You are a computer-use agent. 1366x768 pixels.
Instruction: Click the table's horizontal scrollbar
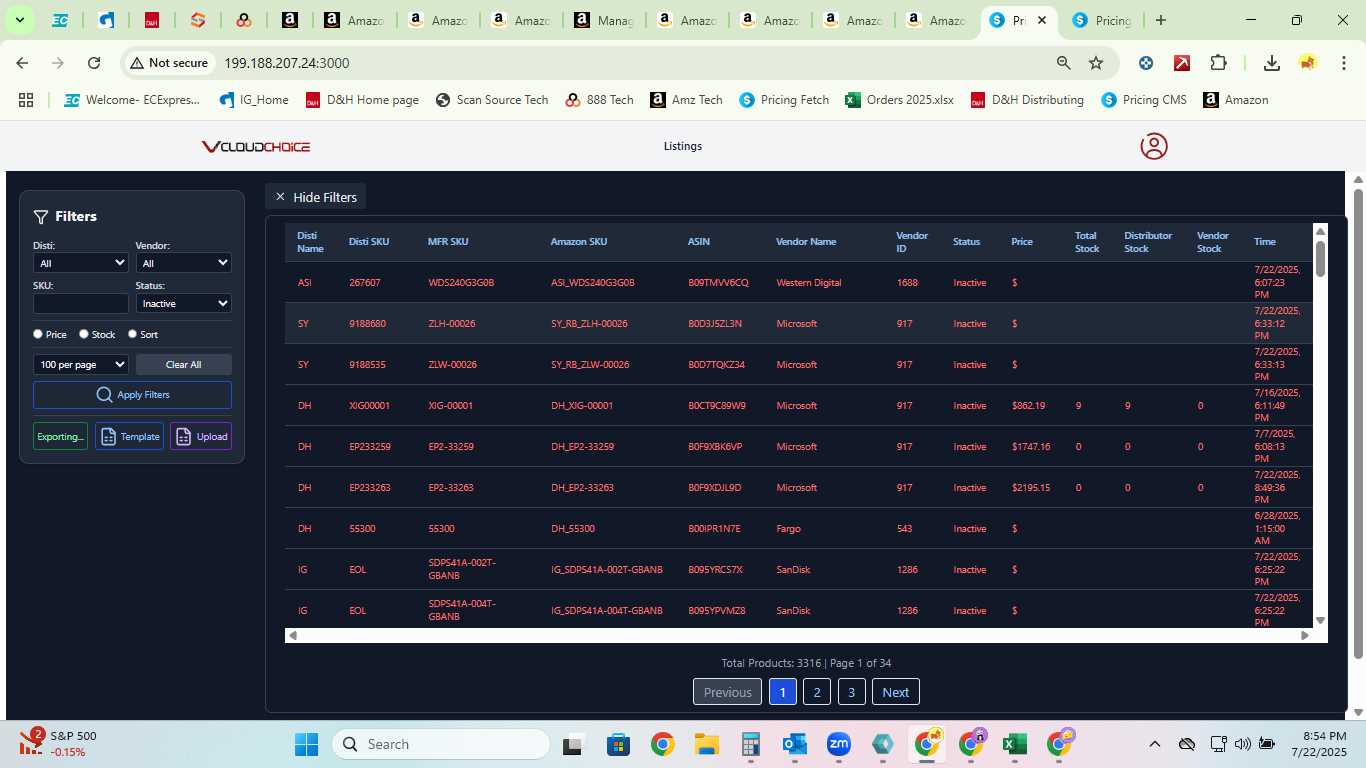pos(798,635)
